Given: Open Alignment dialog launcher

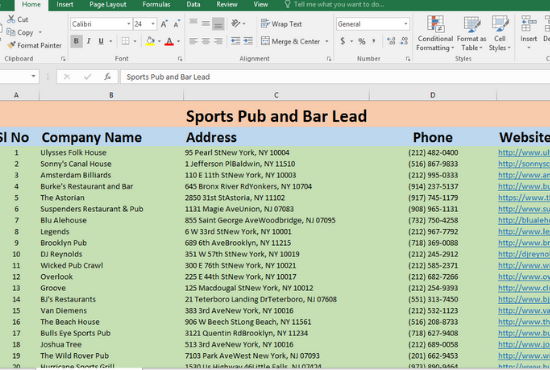Looking at the screenshot, I should (x=329, y=59).
